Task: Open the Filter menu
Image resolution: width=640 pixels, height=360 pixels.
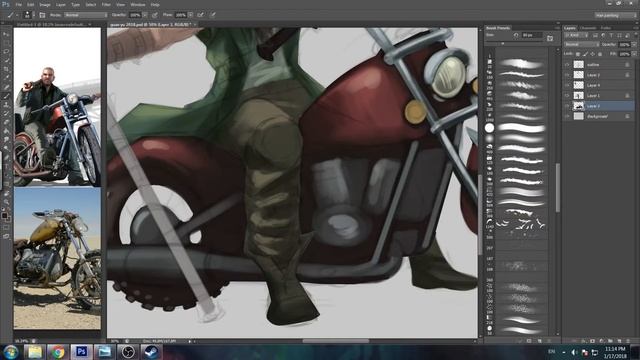Action: (106, 4)
